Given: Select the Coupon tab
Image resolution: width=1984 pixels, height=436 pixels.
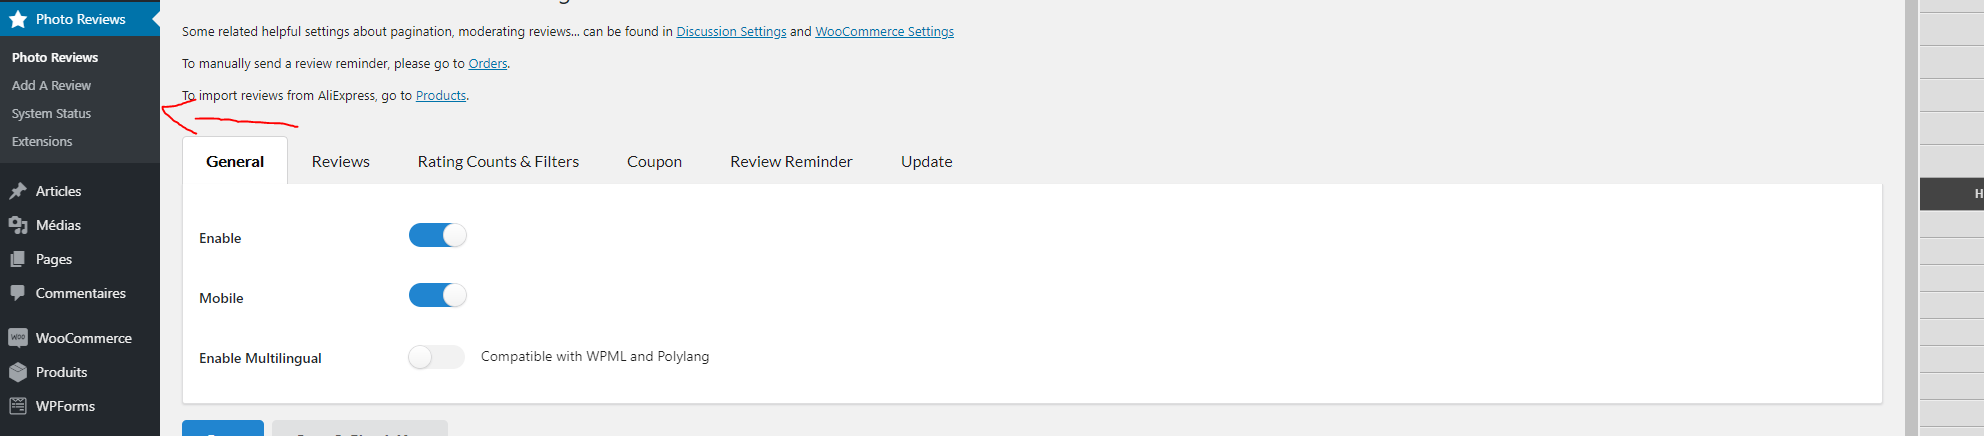Looking at the screenshot, I should tap(654, 161).
